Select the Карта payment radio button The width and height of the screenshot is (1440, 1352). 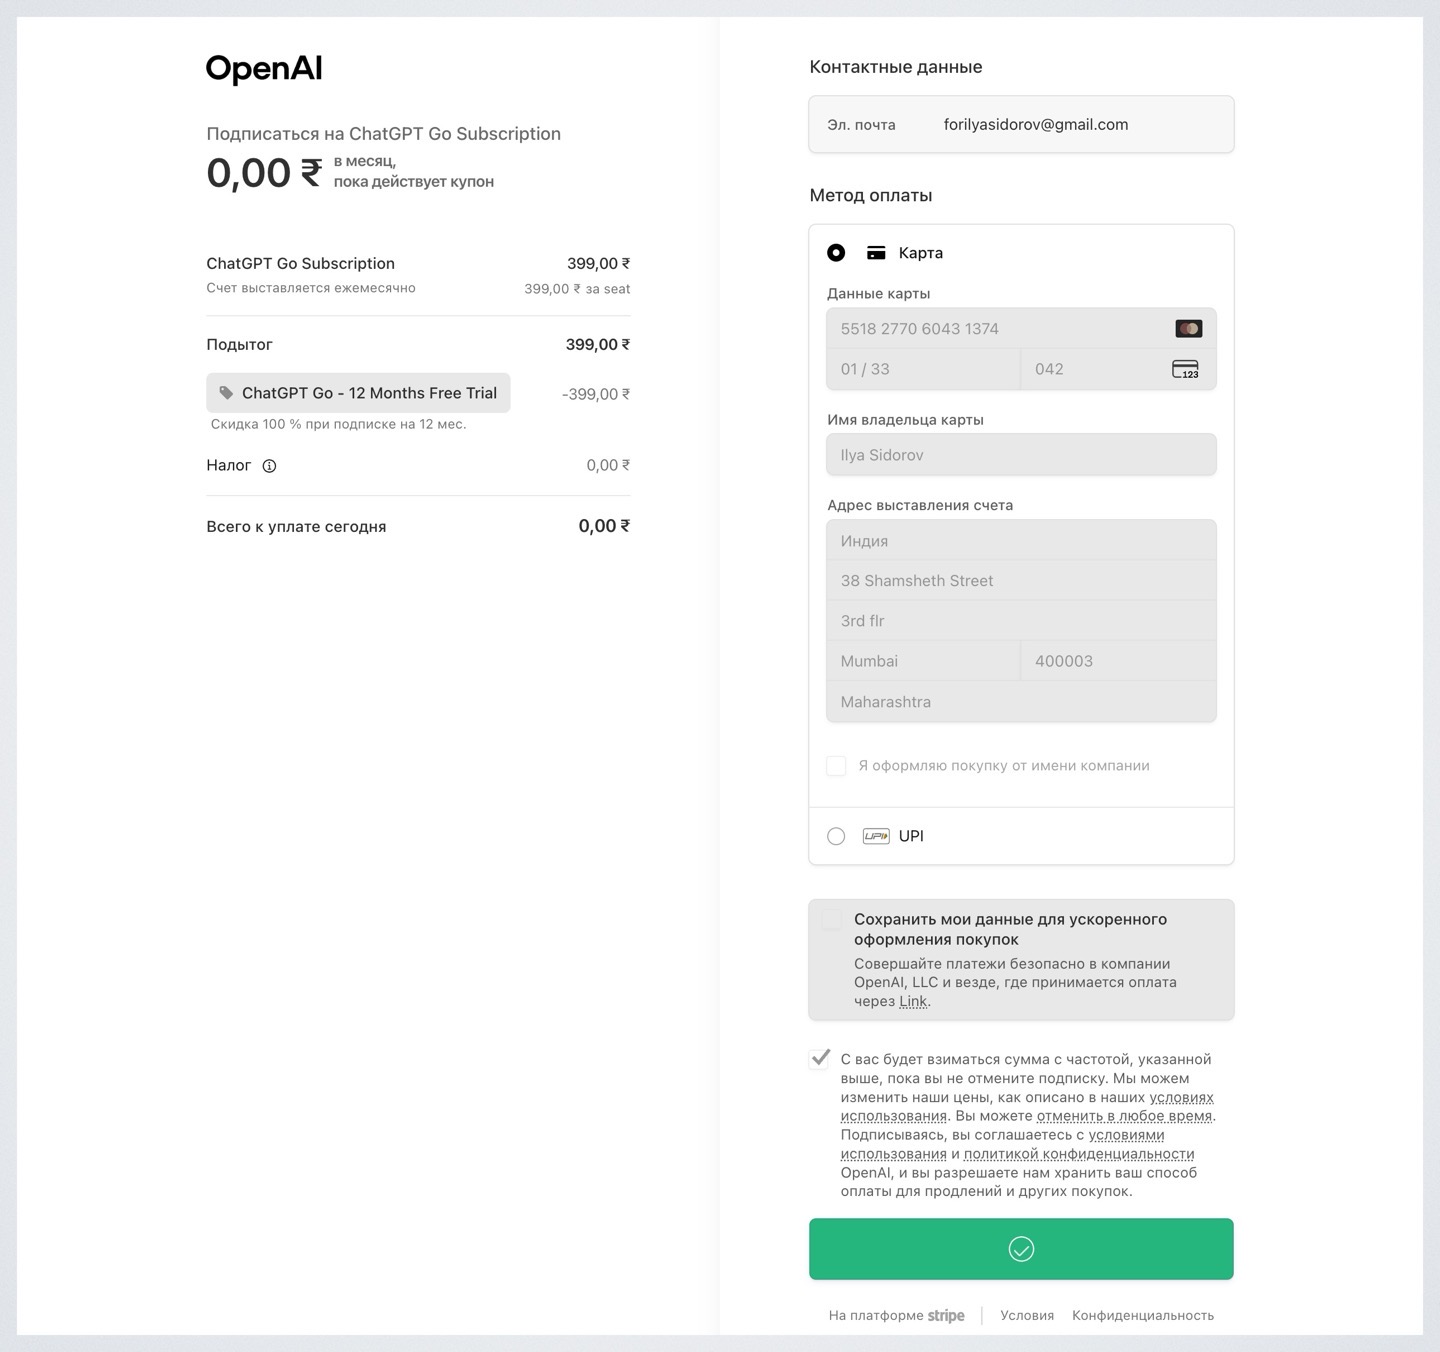click(836, 253)
